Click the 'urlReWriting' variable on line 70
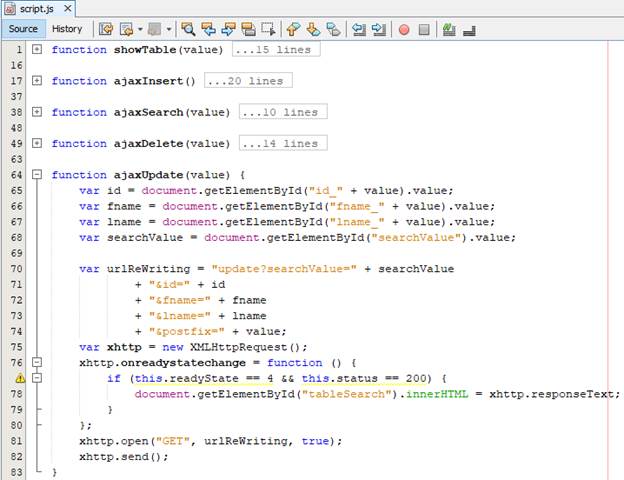 coord(148,269)
